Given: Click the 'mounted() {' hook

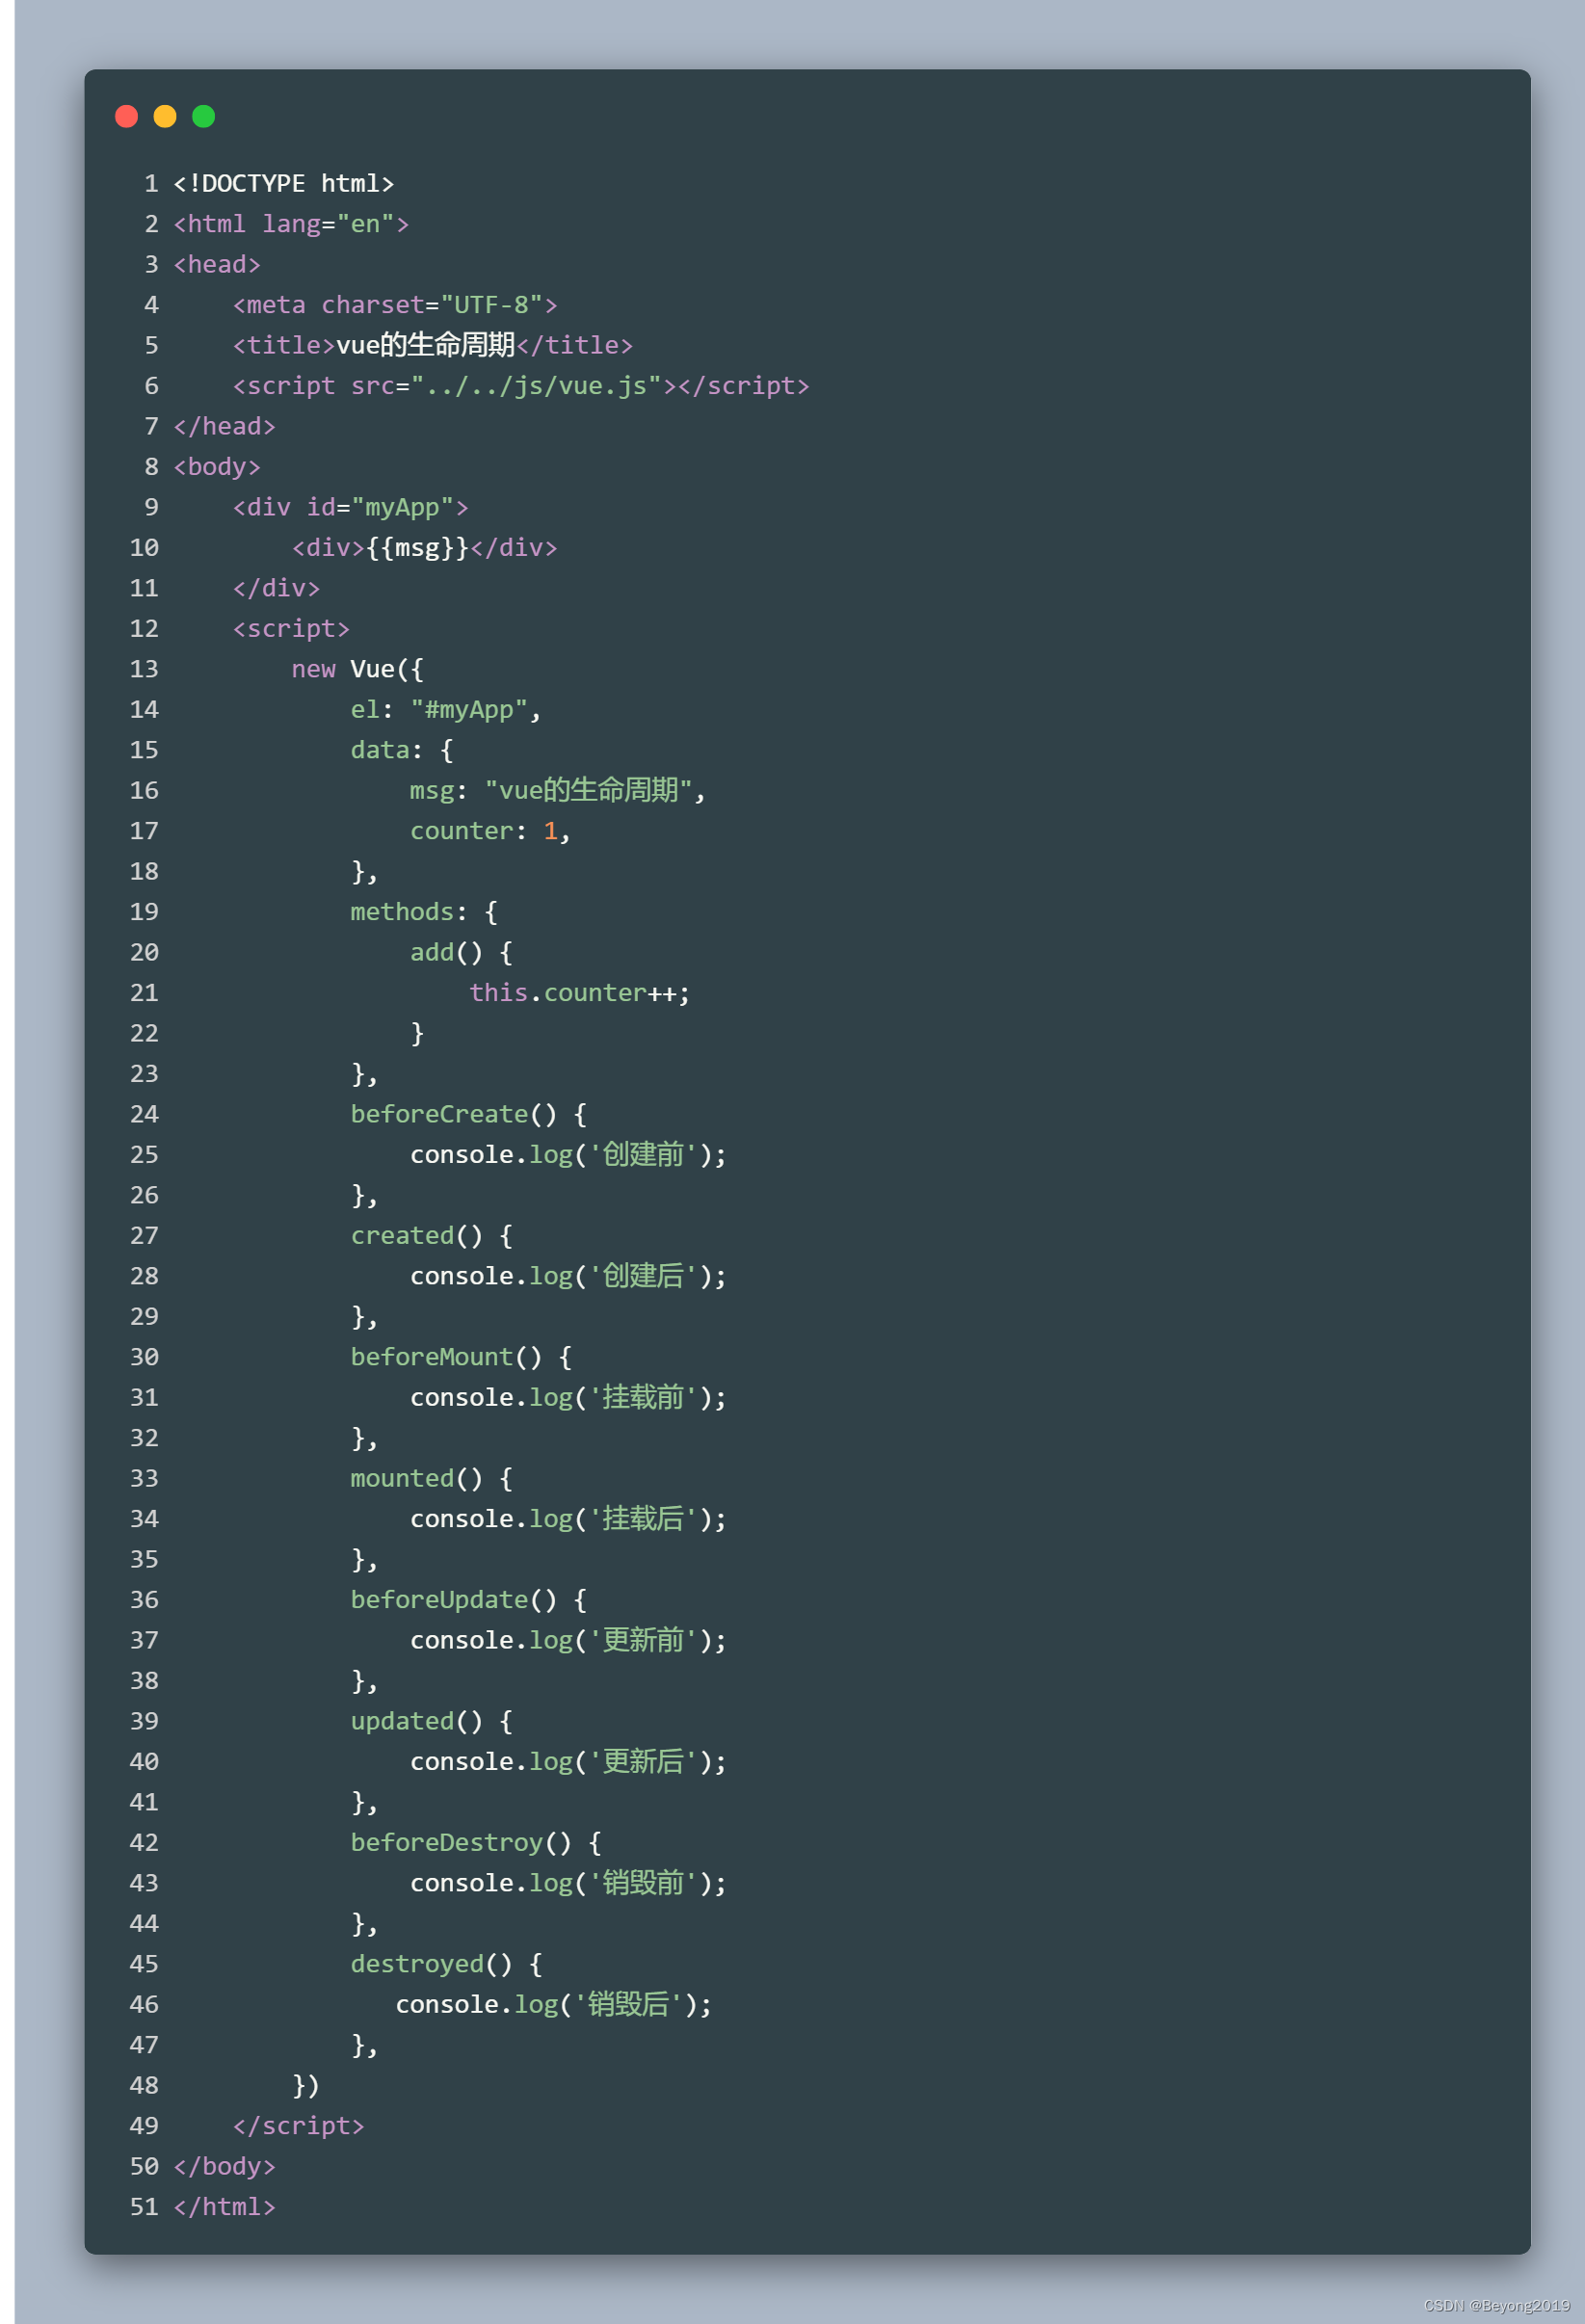Looking at the screenshot, I should 432,1479.
